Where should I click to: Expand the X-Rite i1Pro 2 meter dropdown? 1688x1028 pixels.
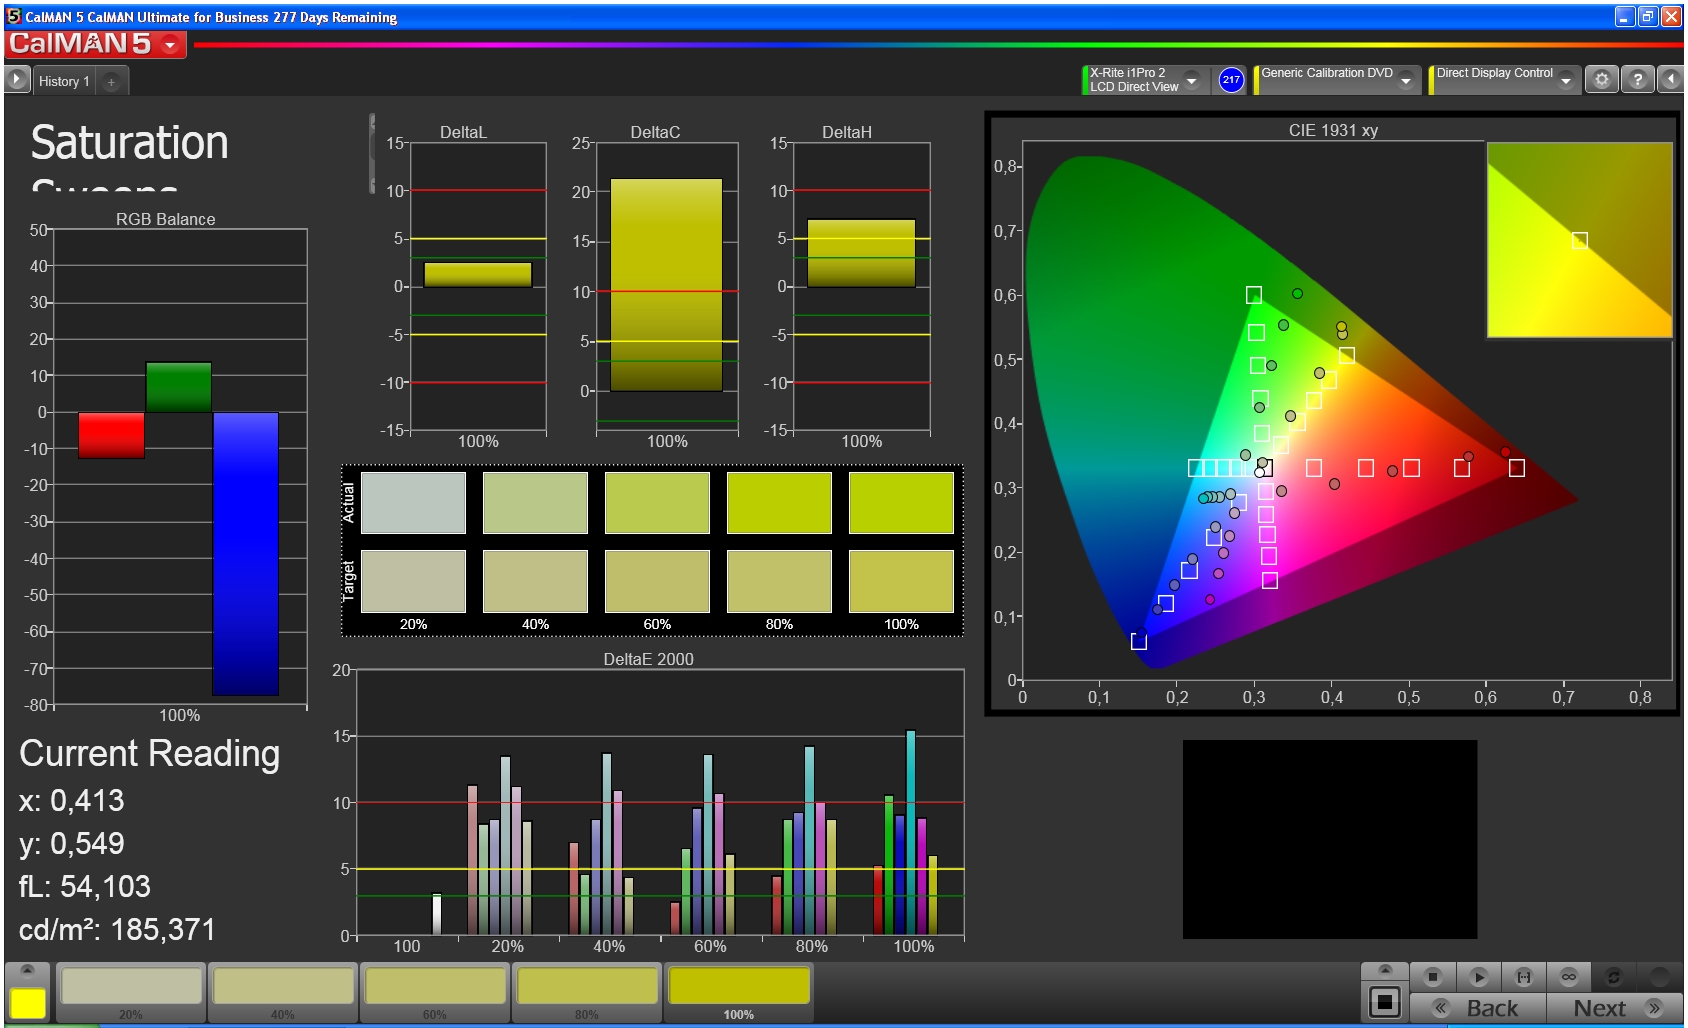pos(1191,80)
